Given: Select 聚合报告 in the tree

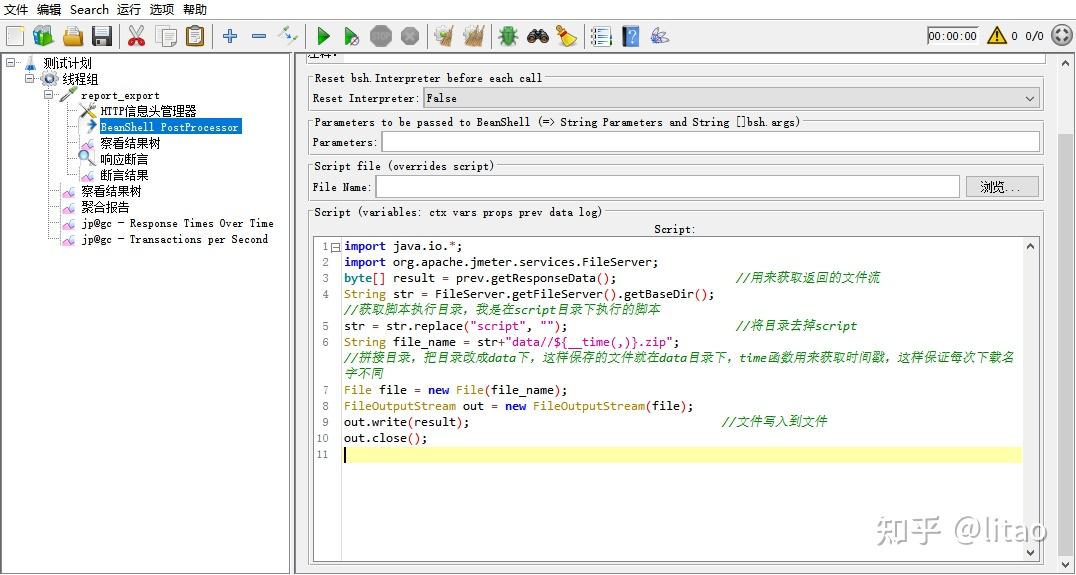Looking at the screenshot, I should coord(105,207).
